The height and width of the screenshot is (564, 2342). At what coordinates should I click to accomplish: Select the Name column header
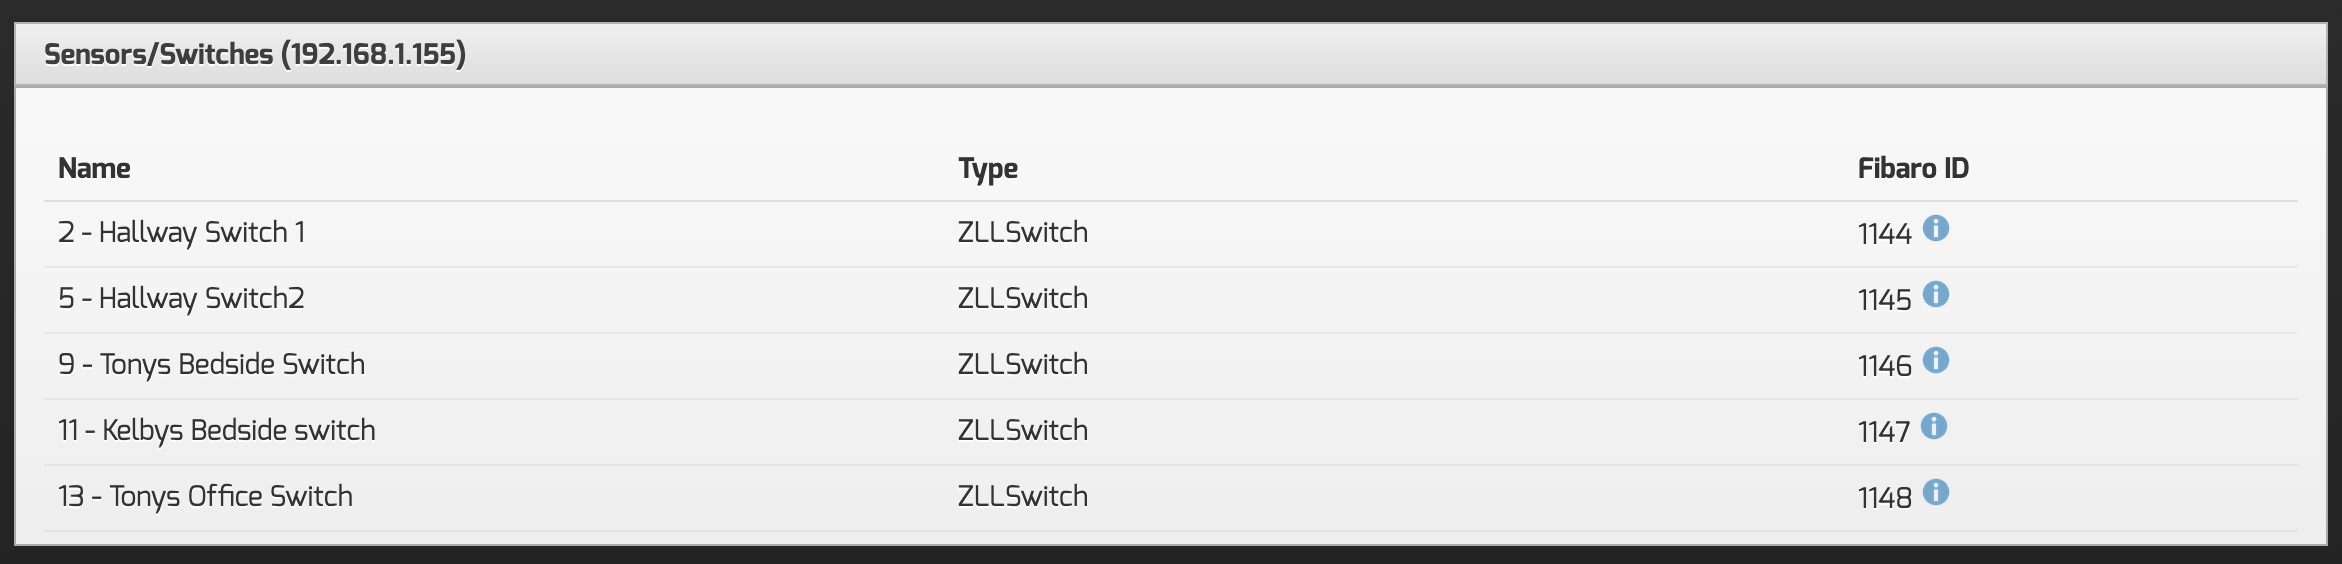[x=94, y=168]
